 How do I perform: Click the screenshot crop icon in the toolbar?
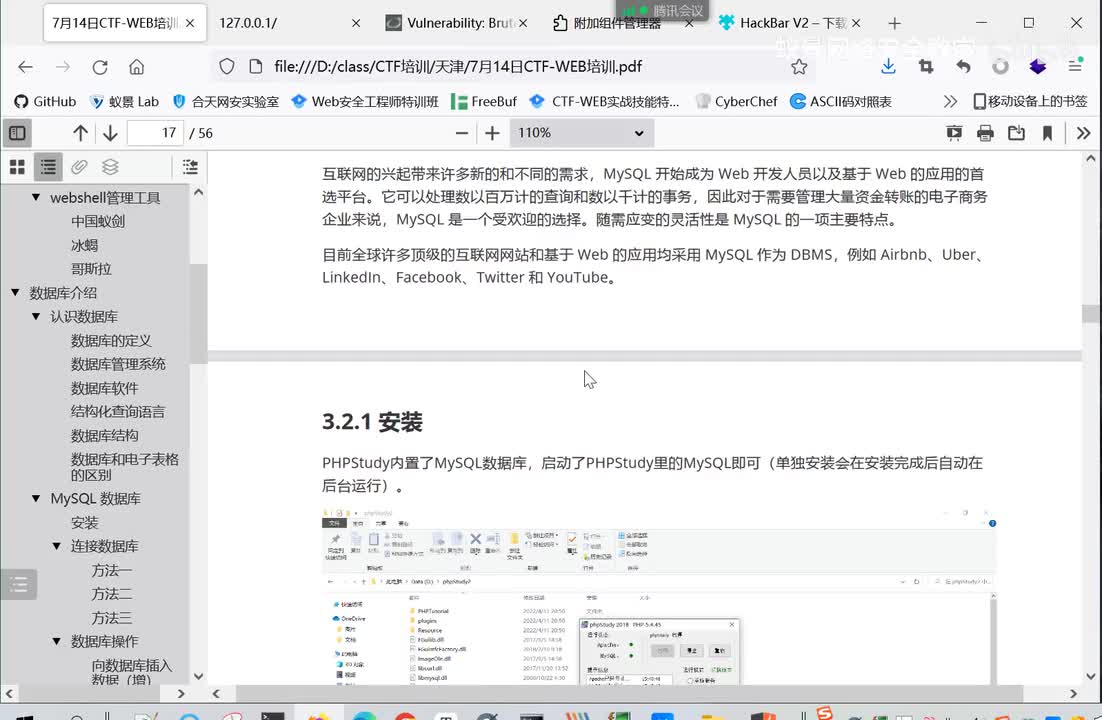click(926, 67)
